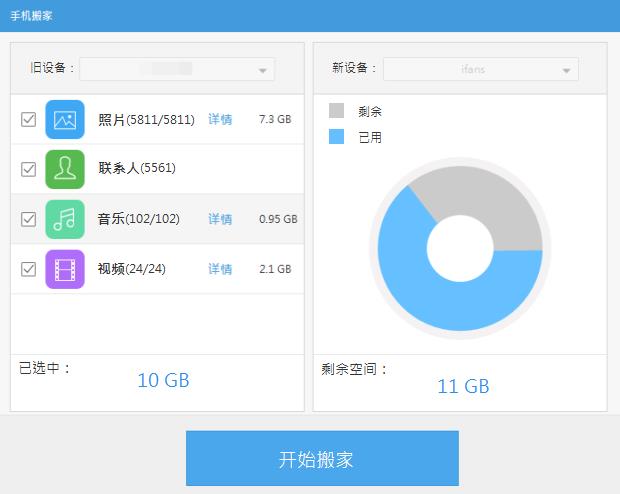
Task: Open 详情 details for 视频 videos
Action: pyautogui.click(x=220, y=269)
